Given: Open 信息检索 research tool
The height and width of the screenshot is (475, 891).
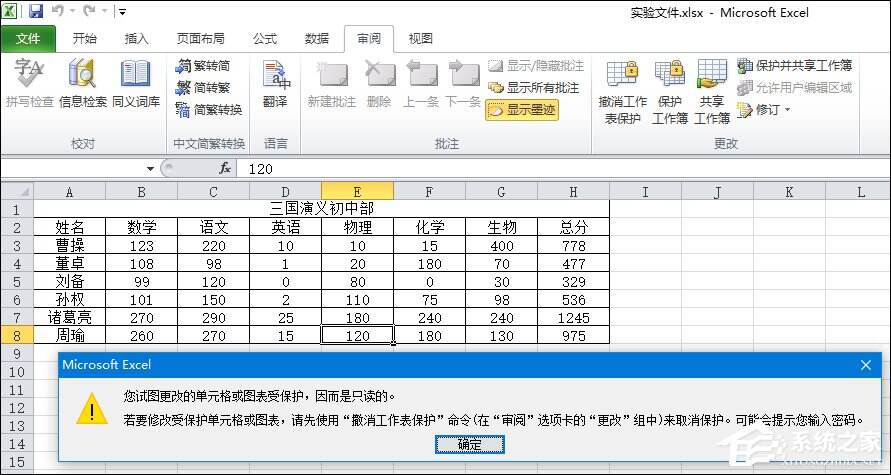Looking at the screenshot, I should (x=83, y=84).
